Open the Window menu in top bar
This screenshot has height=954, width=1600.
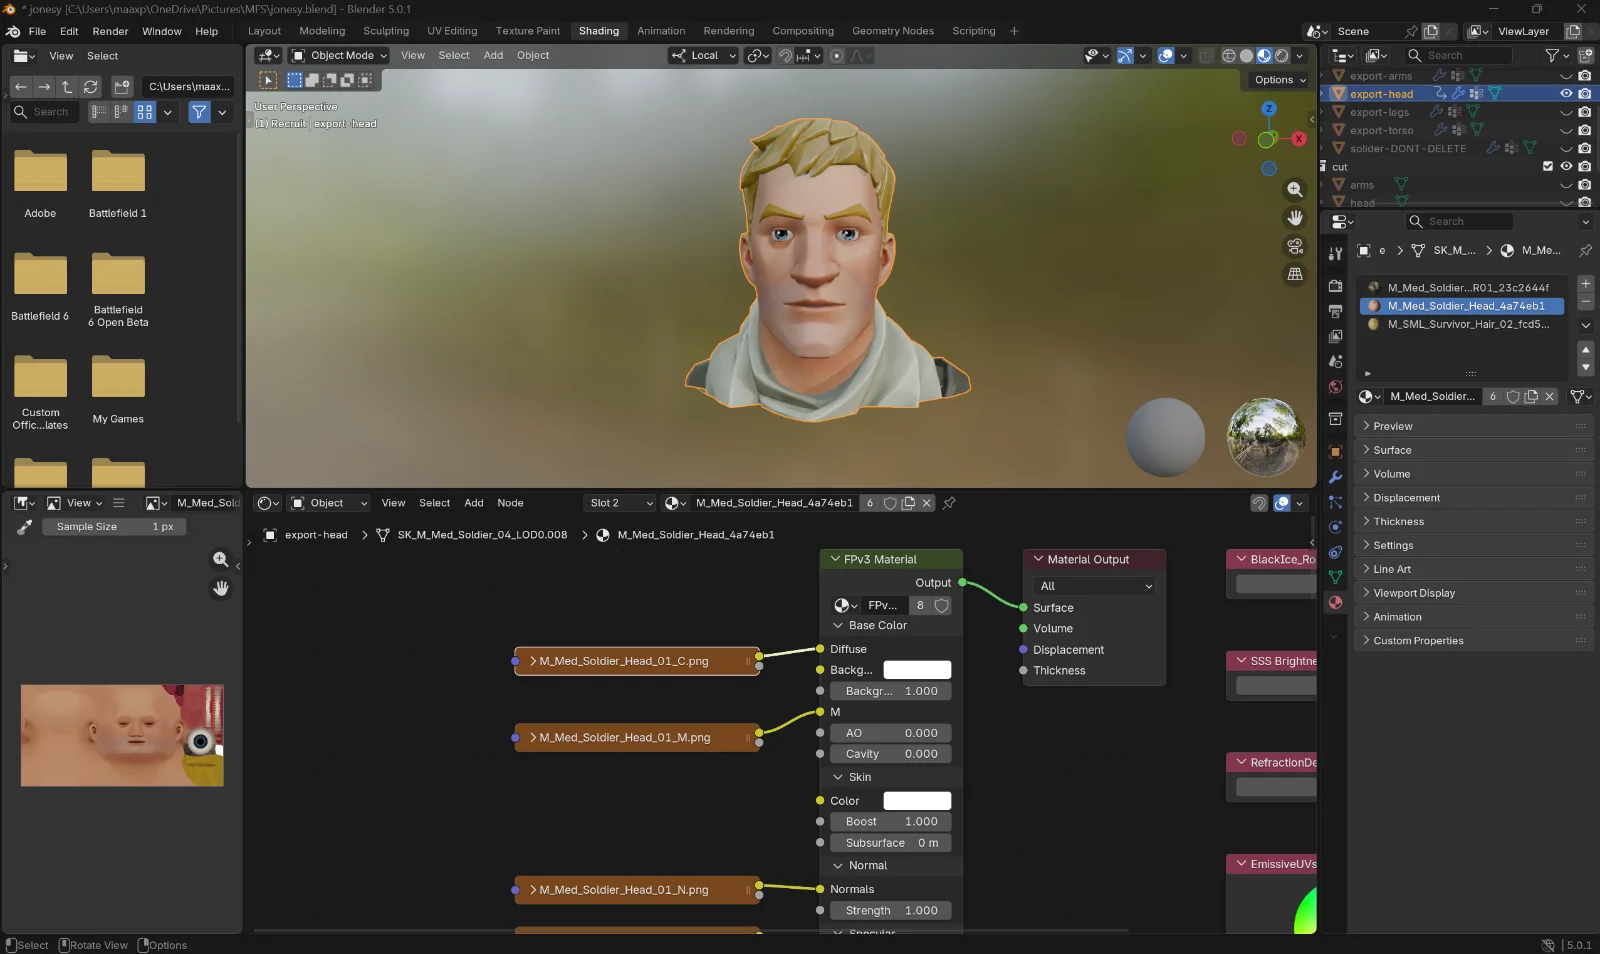click(161, 31)
